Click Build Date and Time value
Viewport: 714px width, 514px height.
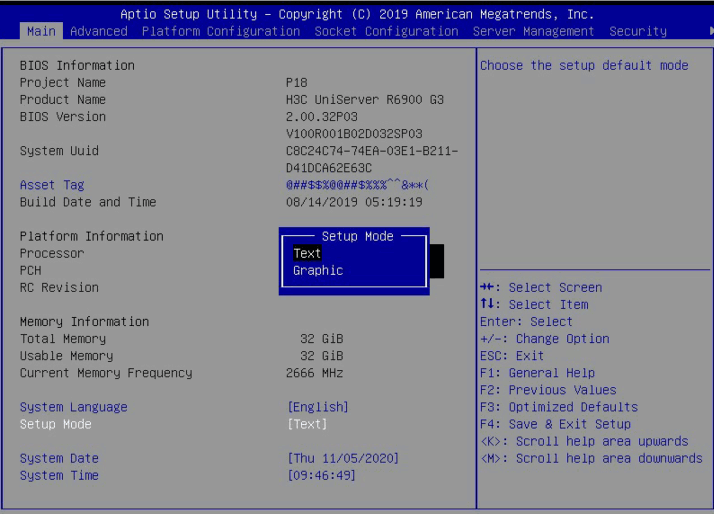[x=354, y=202]
